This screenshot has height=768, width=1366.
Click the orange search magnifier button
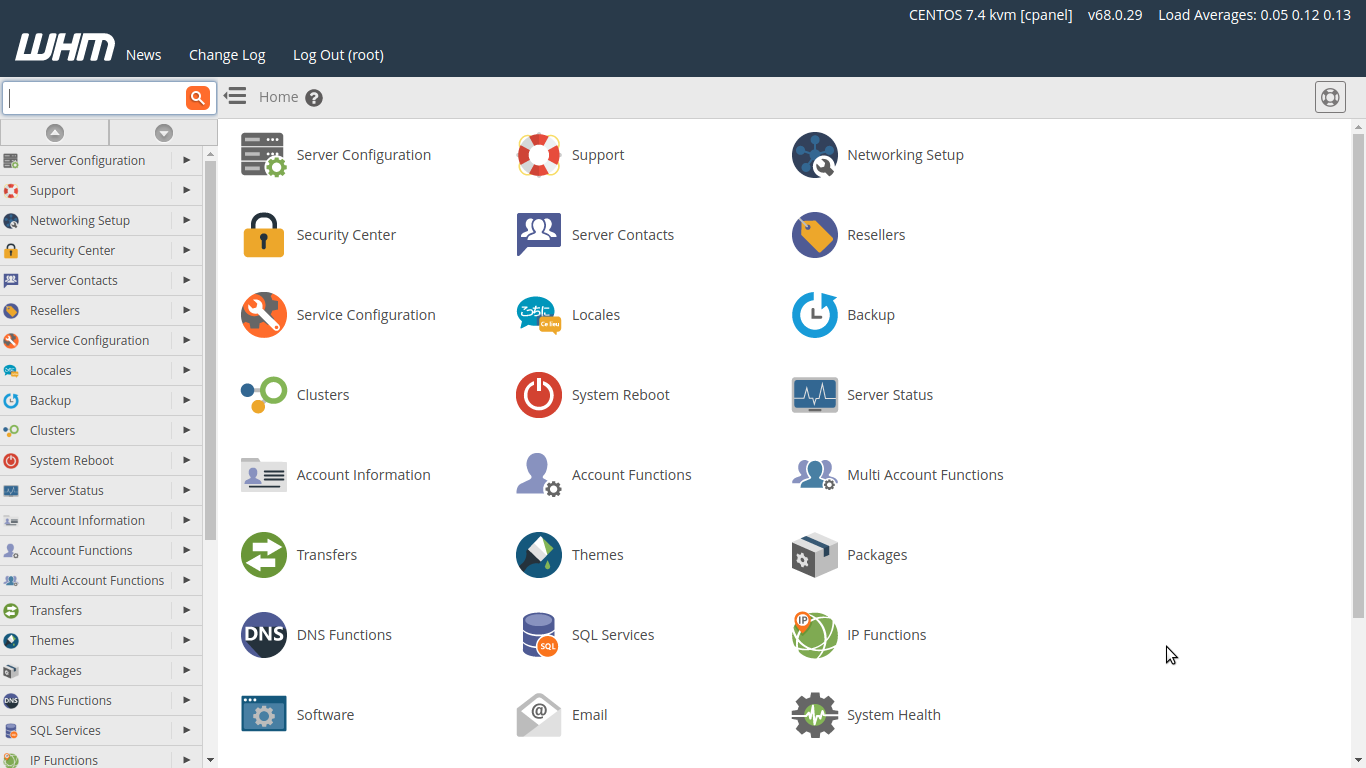pyautogui.click(x=198, y=97)
